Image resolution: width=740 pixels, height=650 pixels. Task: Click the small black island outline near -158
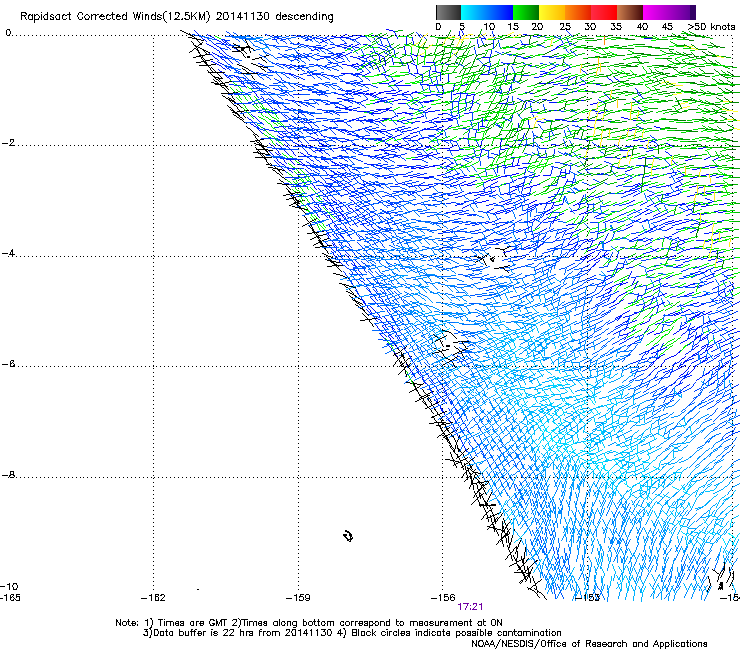pos(348,536)
